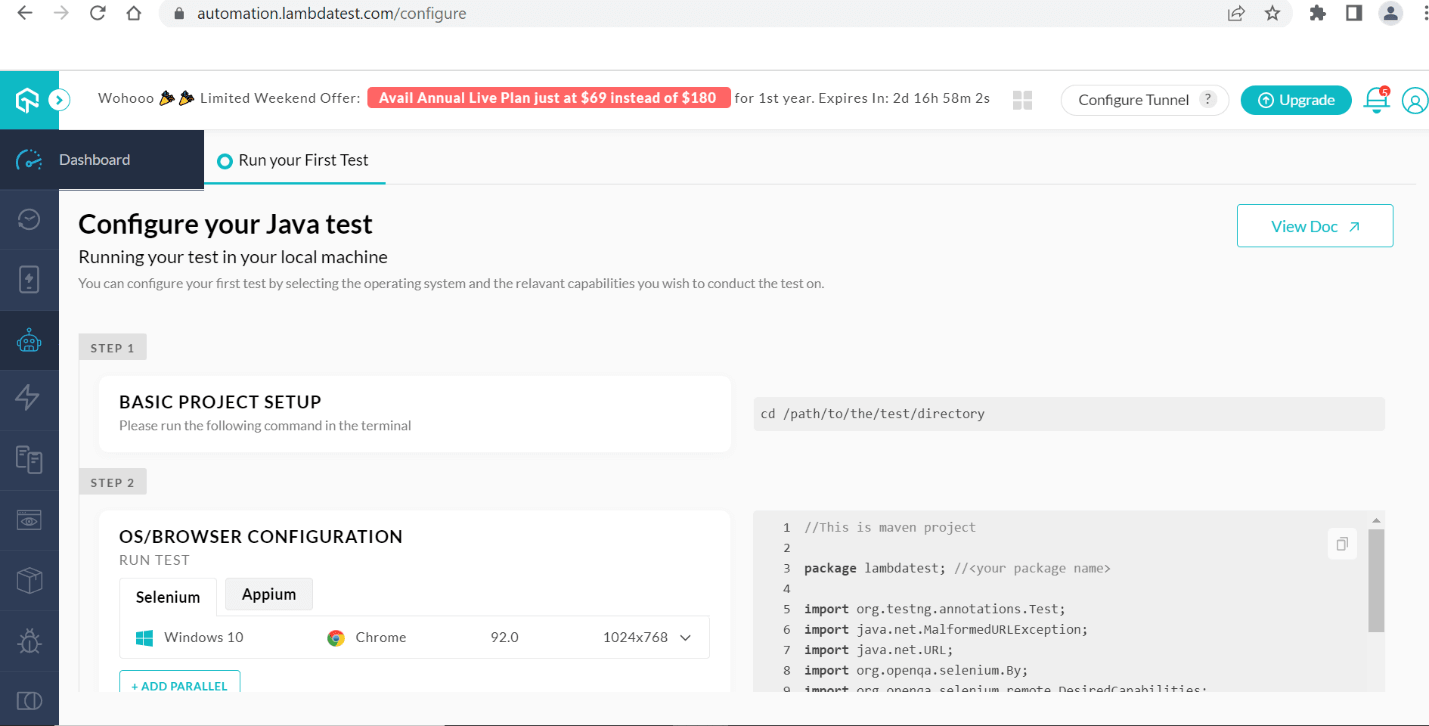Switch to the Appium tab
The image size is (1429, 726).
[x=268, y=593]
